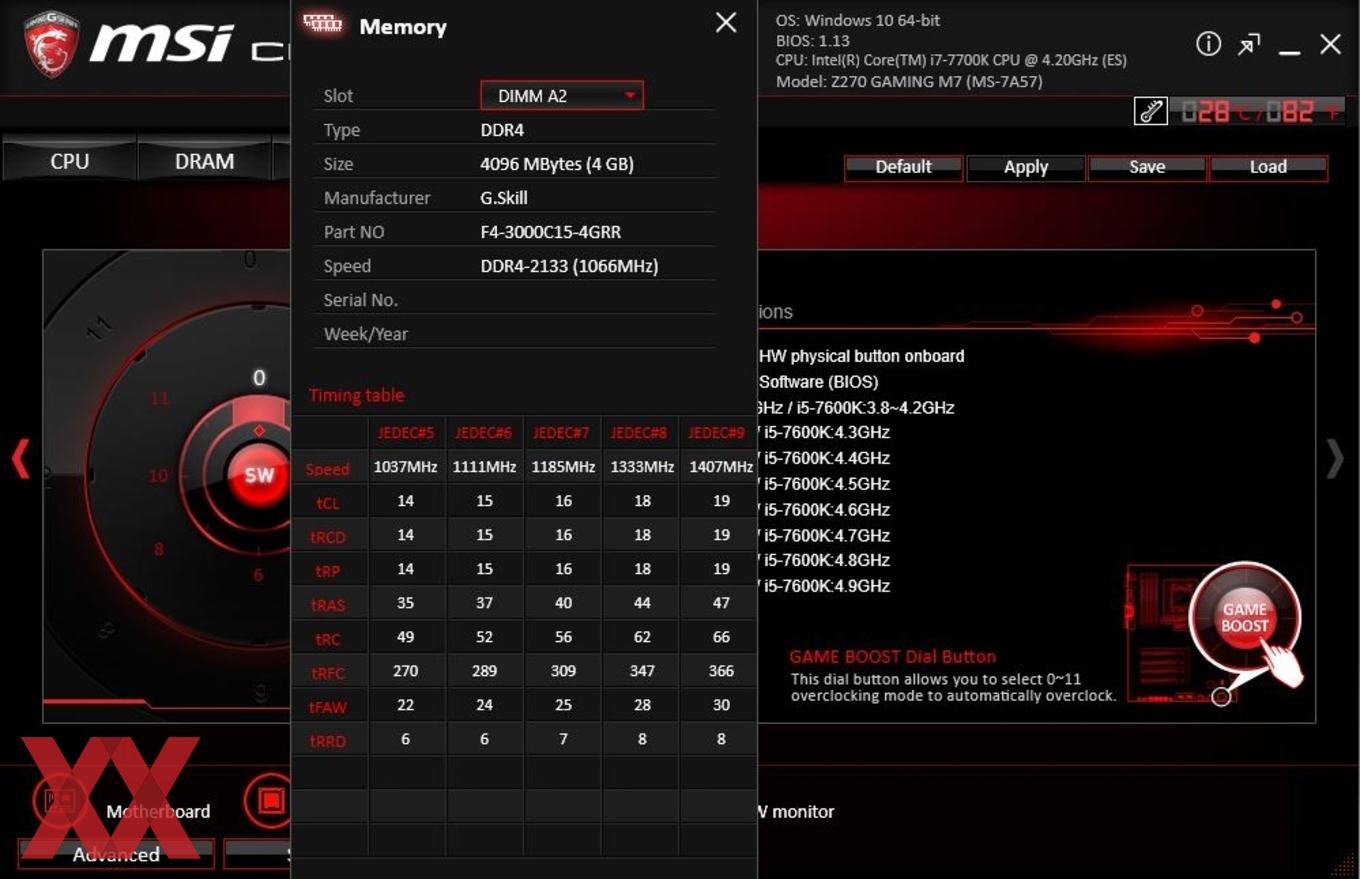Click the red chip icon in bottom bar
This screenshot has width=1360, height=879.
(x=269, y=800)
